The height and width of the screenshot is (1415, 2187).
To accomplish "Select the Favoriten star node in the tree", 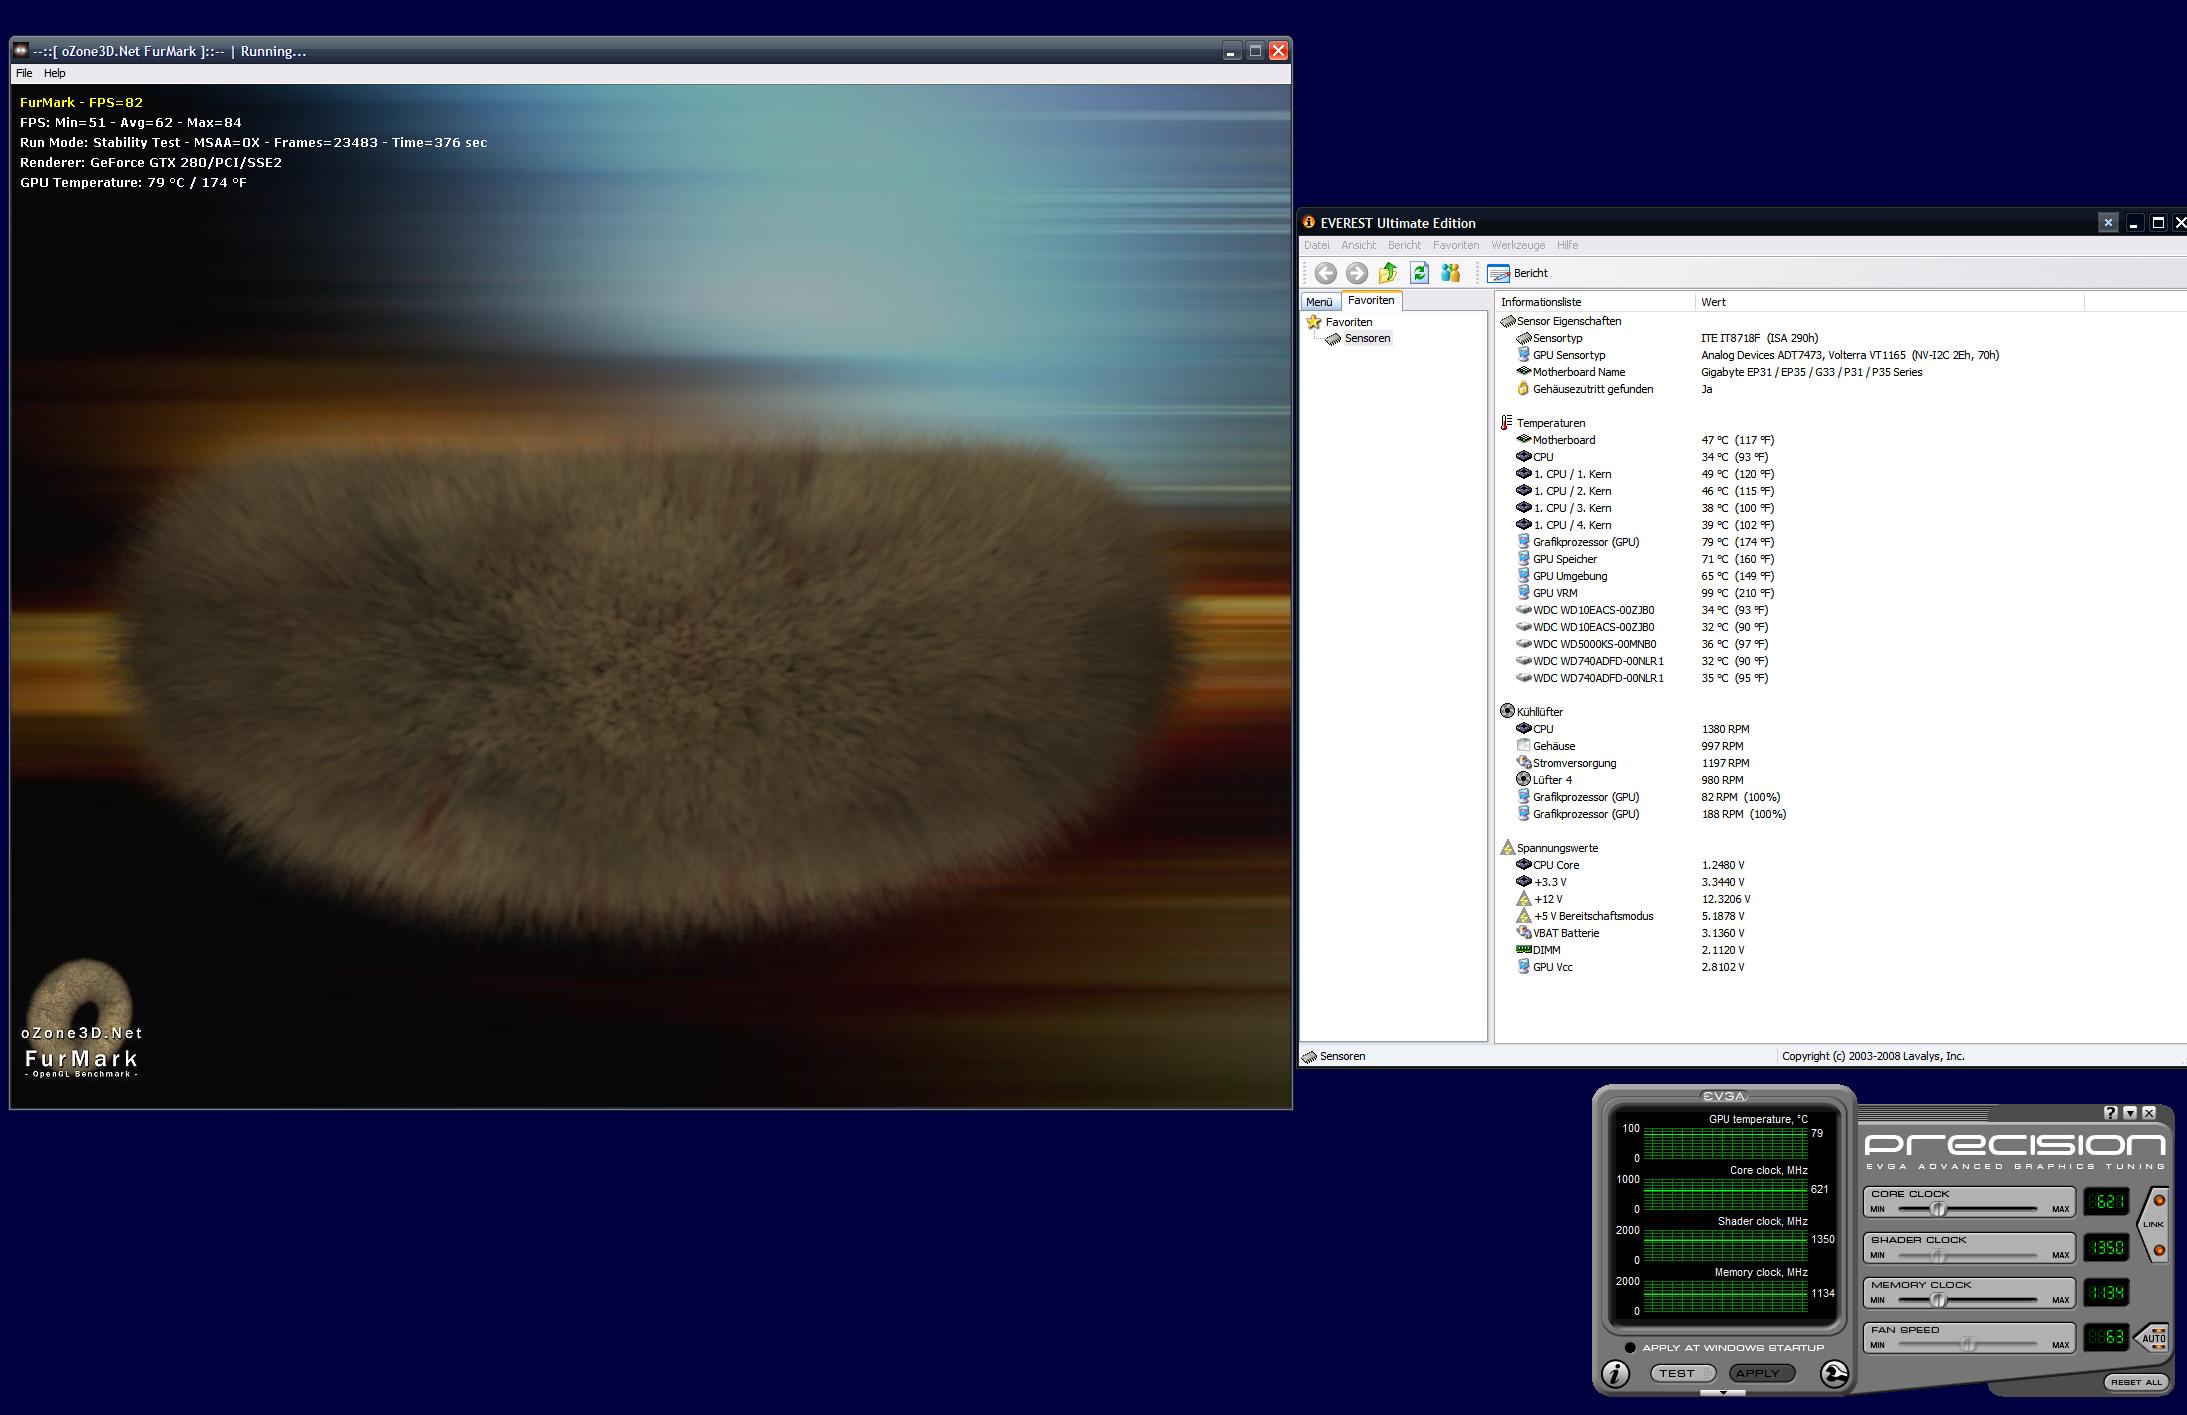I will pyautogui.click(x=1339, y=322).
